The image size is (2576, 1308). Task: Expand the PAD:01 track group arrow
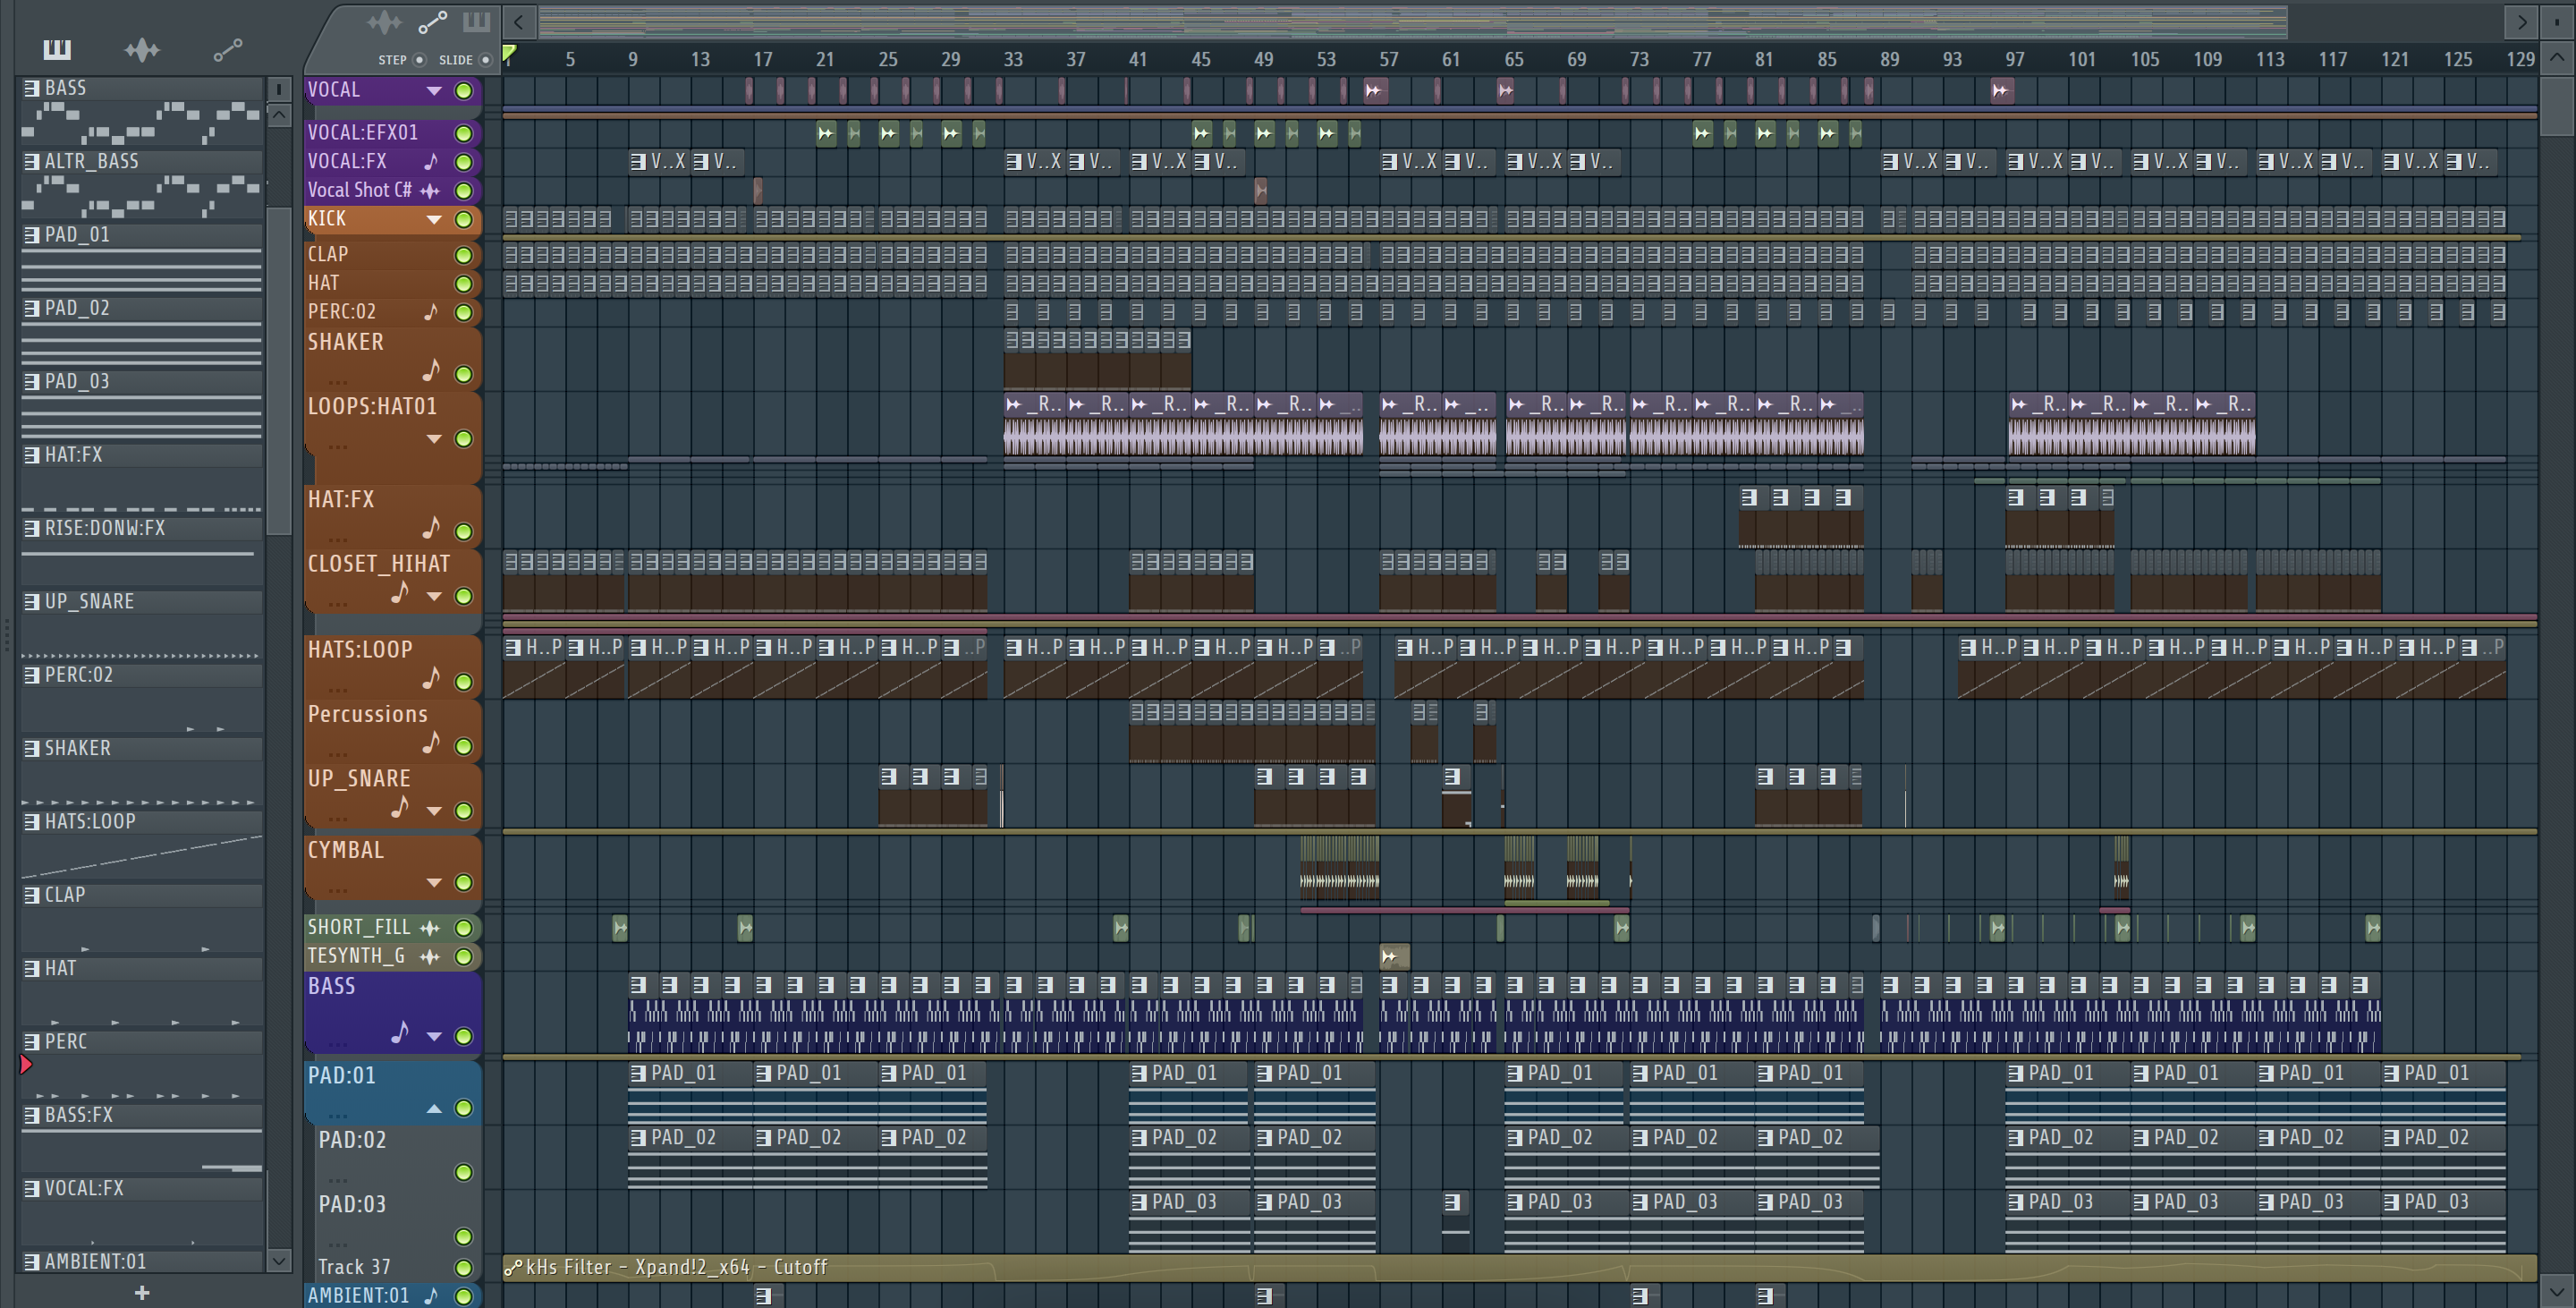coord(434,1108)
